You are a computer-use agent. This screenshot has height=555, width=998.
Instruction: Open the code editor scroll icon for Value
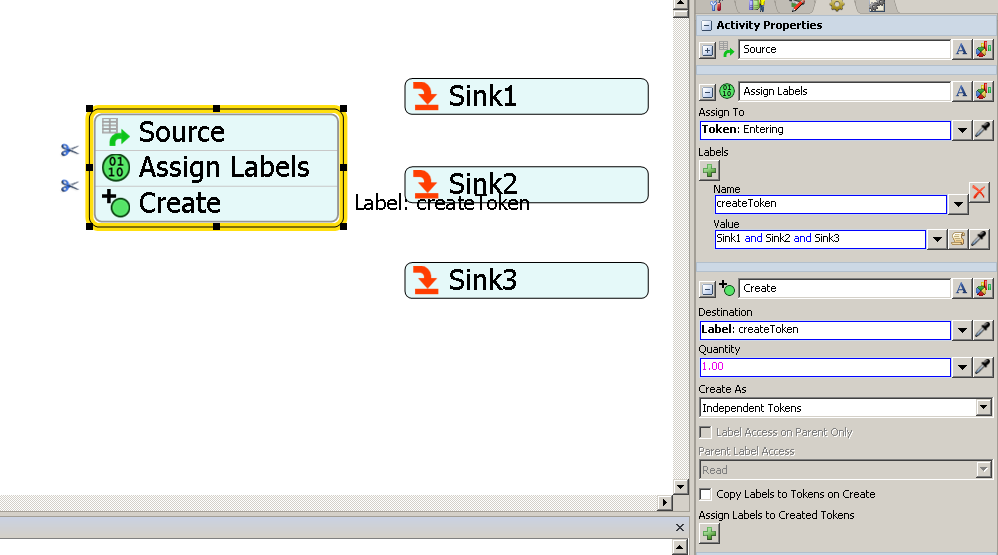click(x=958, y=239)
